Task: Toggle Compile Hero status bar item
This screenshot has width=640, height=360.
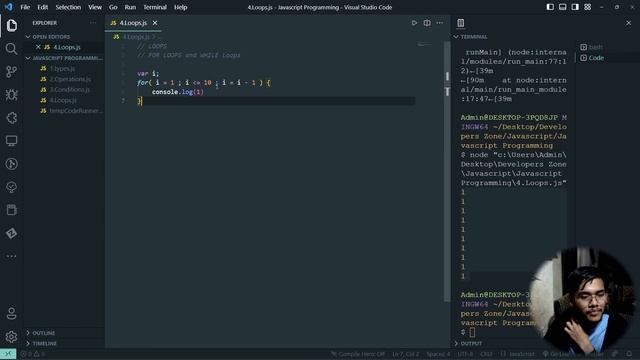Action: pos(358,354)
